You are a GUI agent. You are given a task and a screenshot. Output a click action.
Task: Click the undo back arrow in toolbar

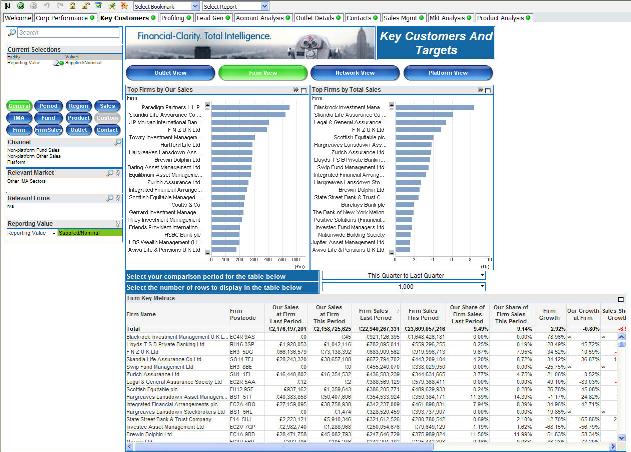coord(47,6)
